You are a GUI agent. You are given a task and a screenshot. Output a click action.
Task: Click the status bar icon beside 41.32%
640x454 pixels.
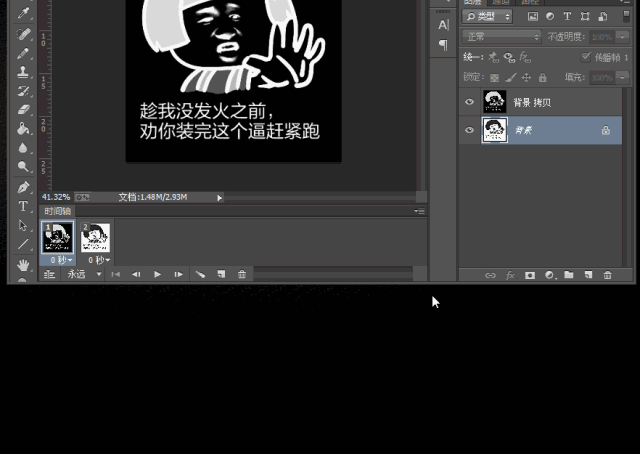pos(82,197)
